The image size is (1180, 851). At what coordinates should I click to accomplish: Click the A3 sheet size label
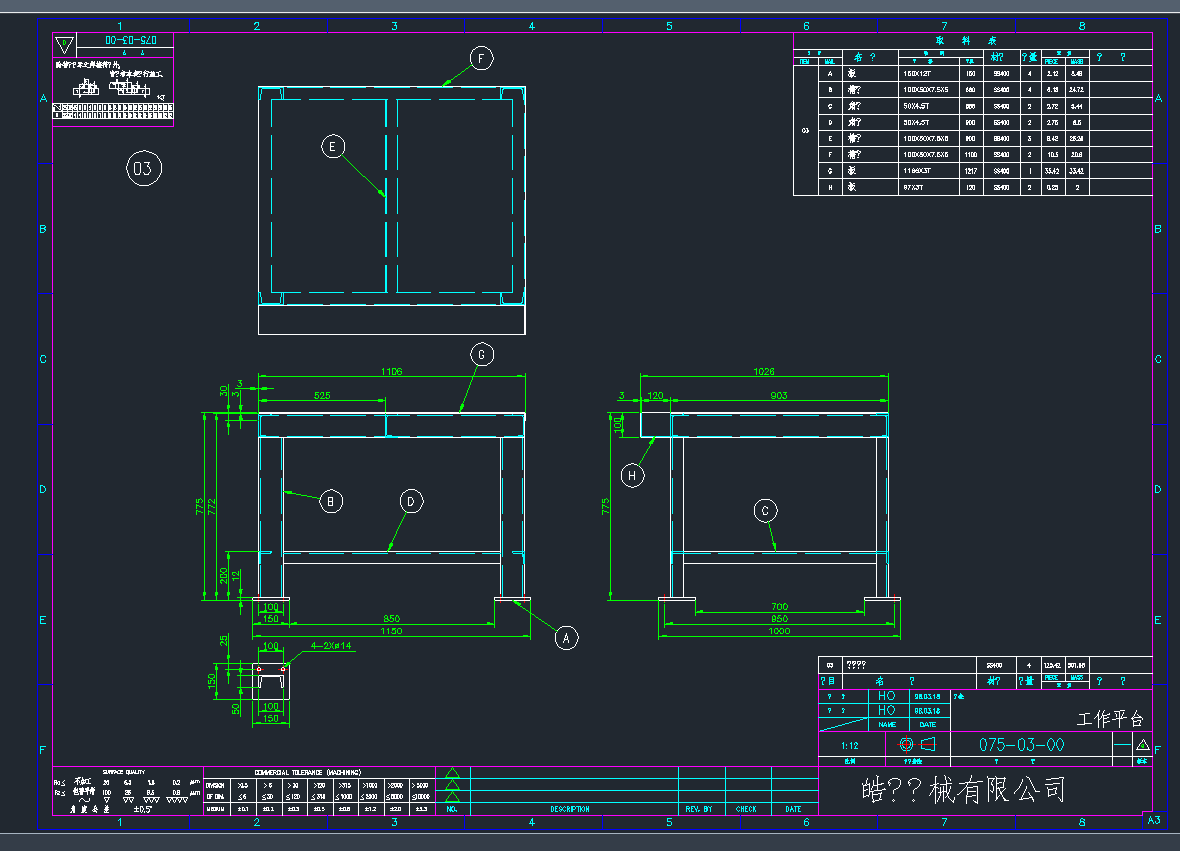[x=1152, y=821]
